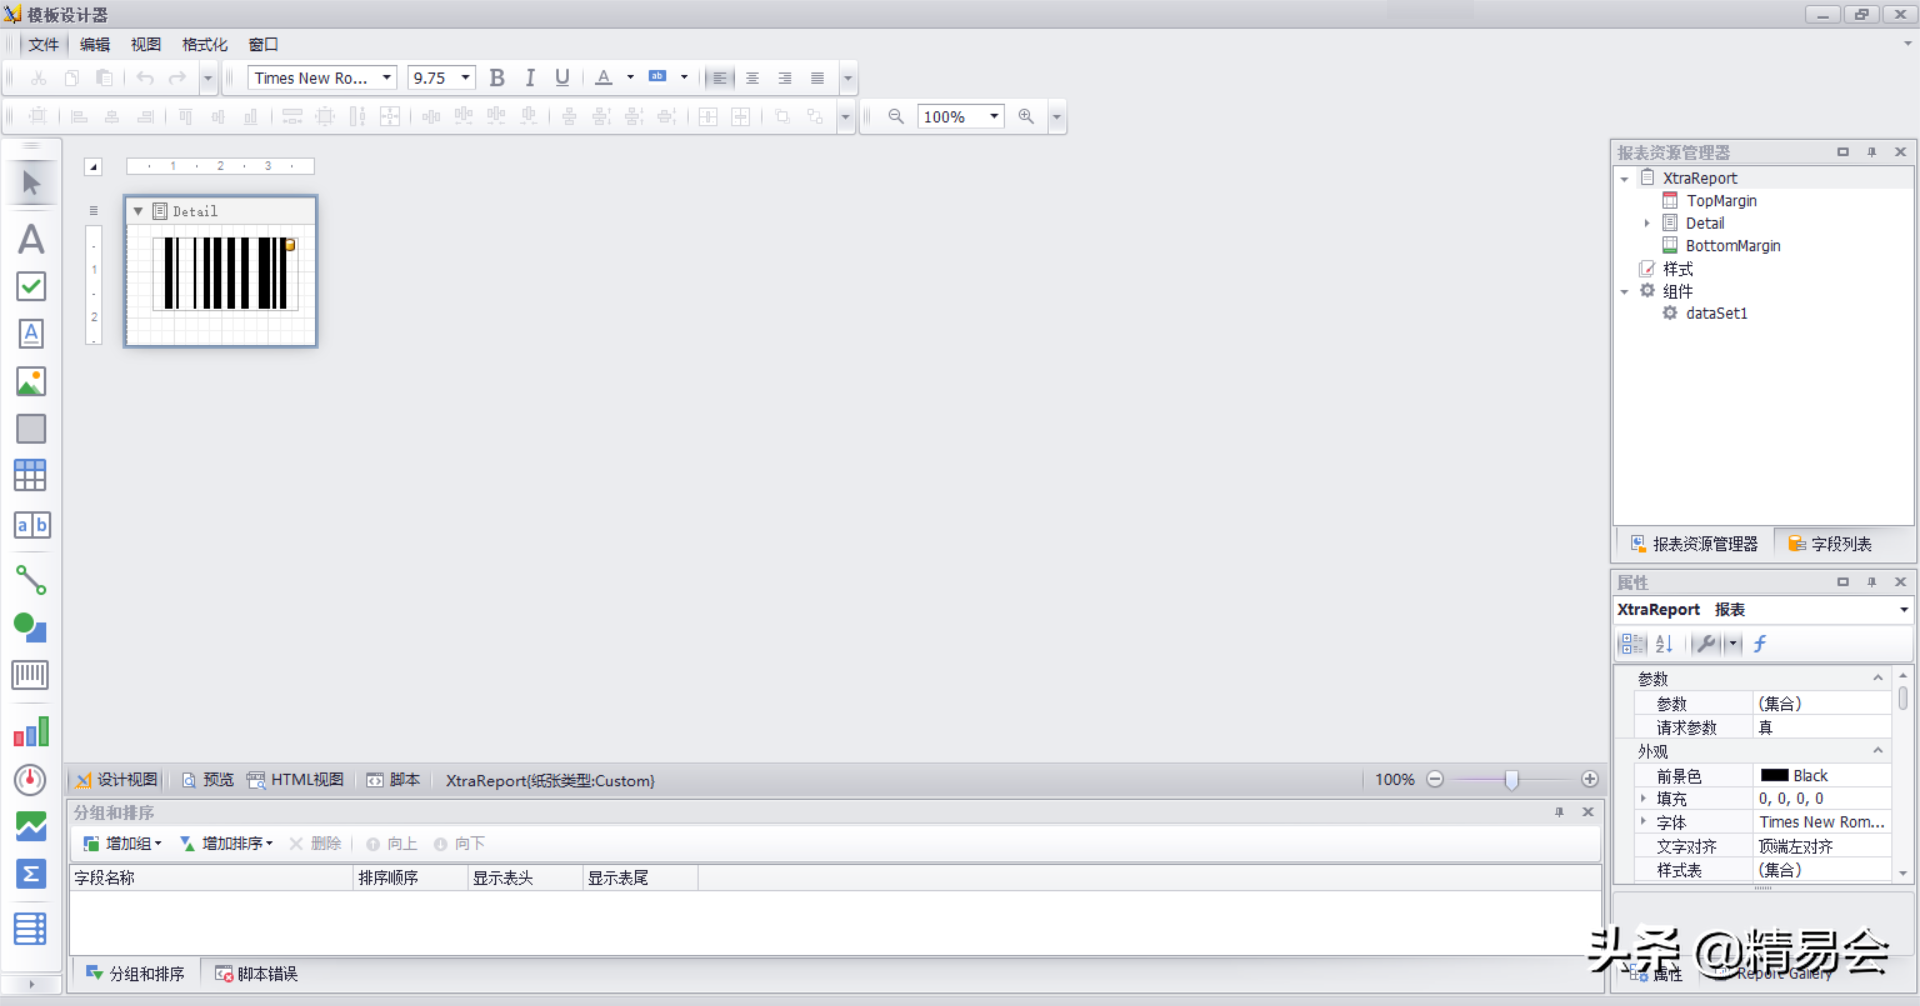Pick the Check Box control tool
1920x1006 pixels.
(x=31, y=287)
